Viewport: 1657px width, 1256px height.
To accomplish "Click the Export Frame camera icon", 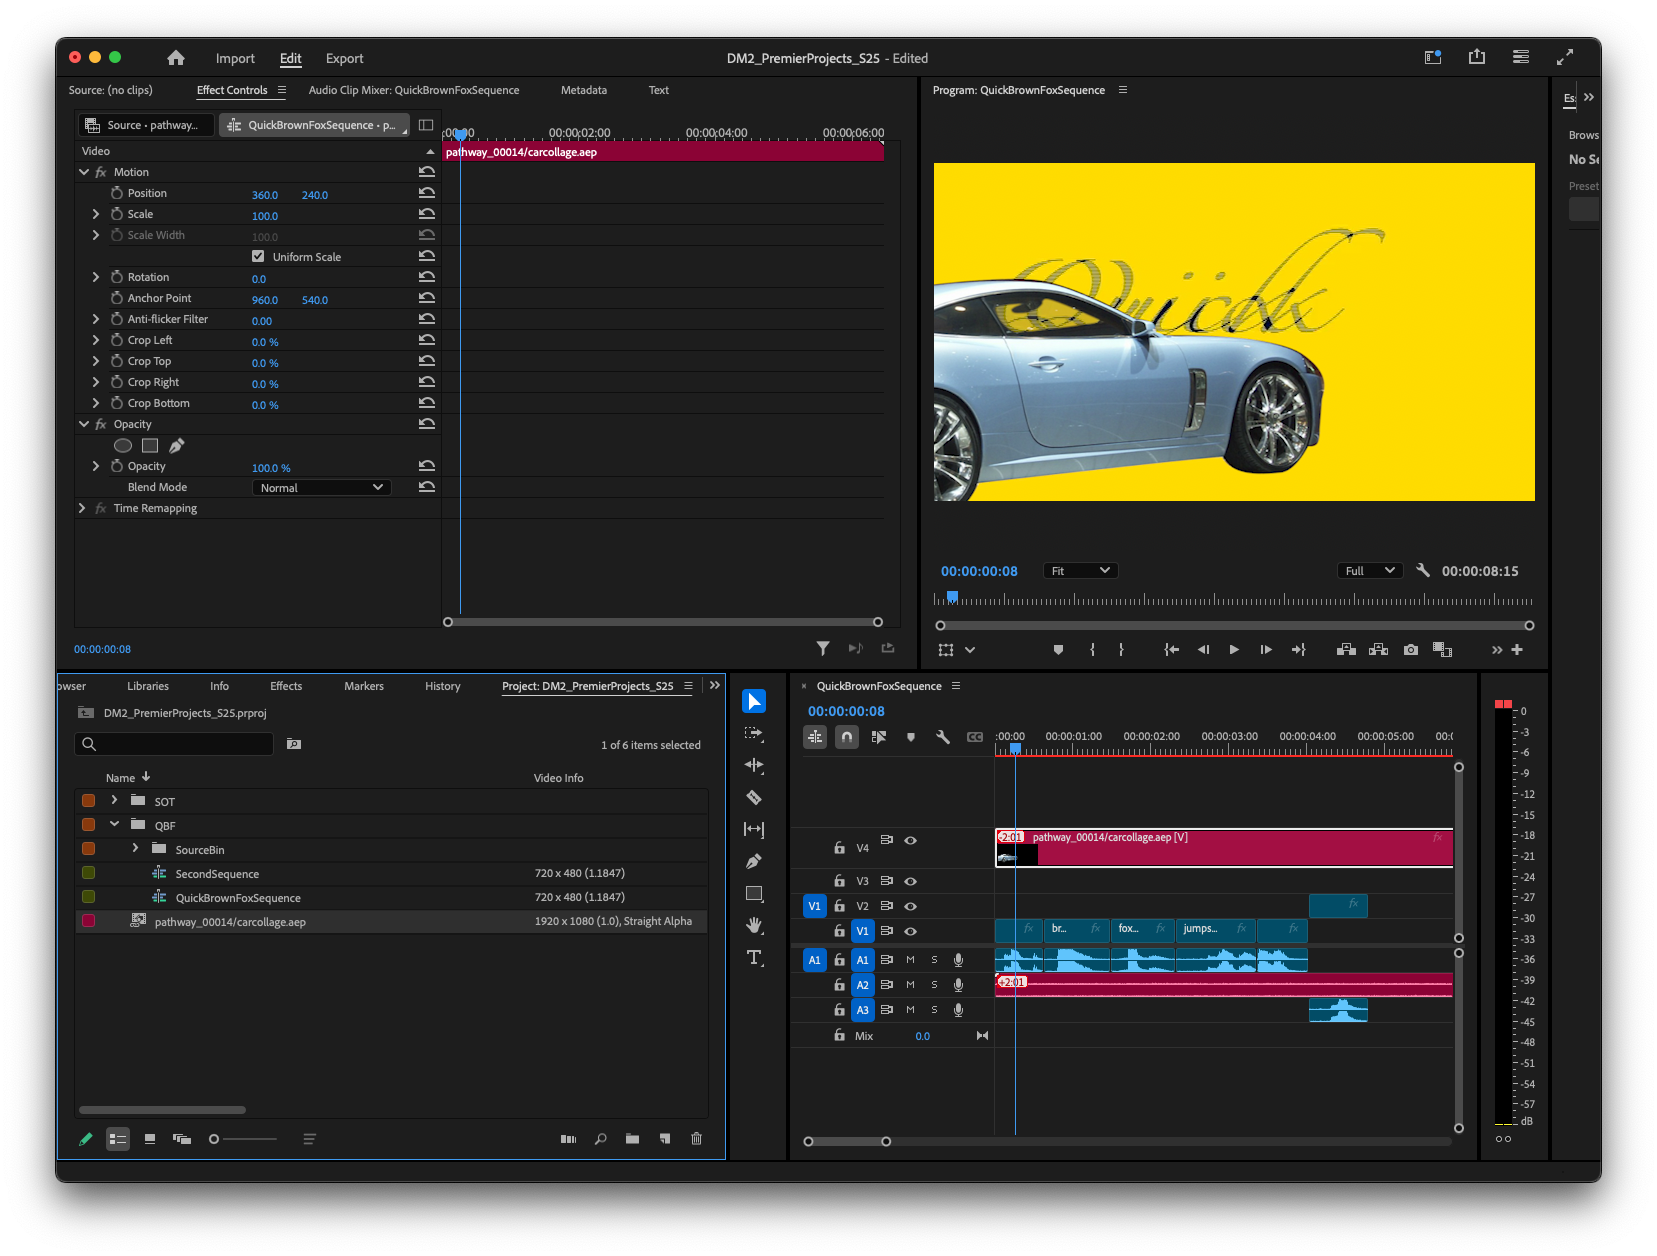I will tap(1410, 650).
